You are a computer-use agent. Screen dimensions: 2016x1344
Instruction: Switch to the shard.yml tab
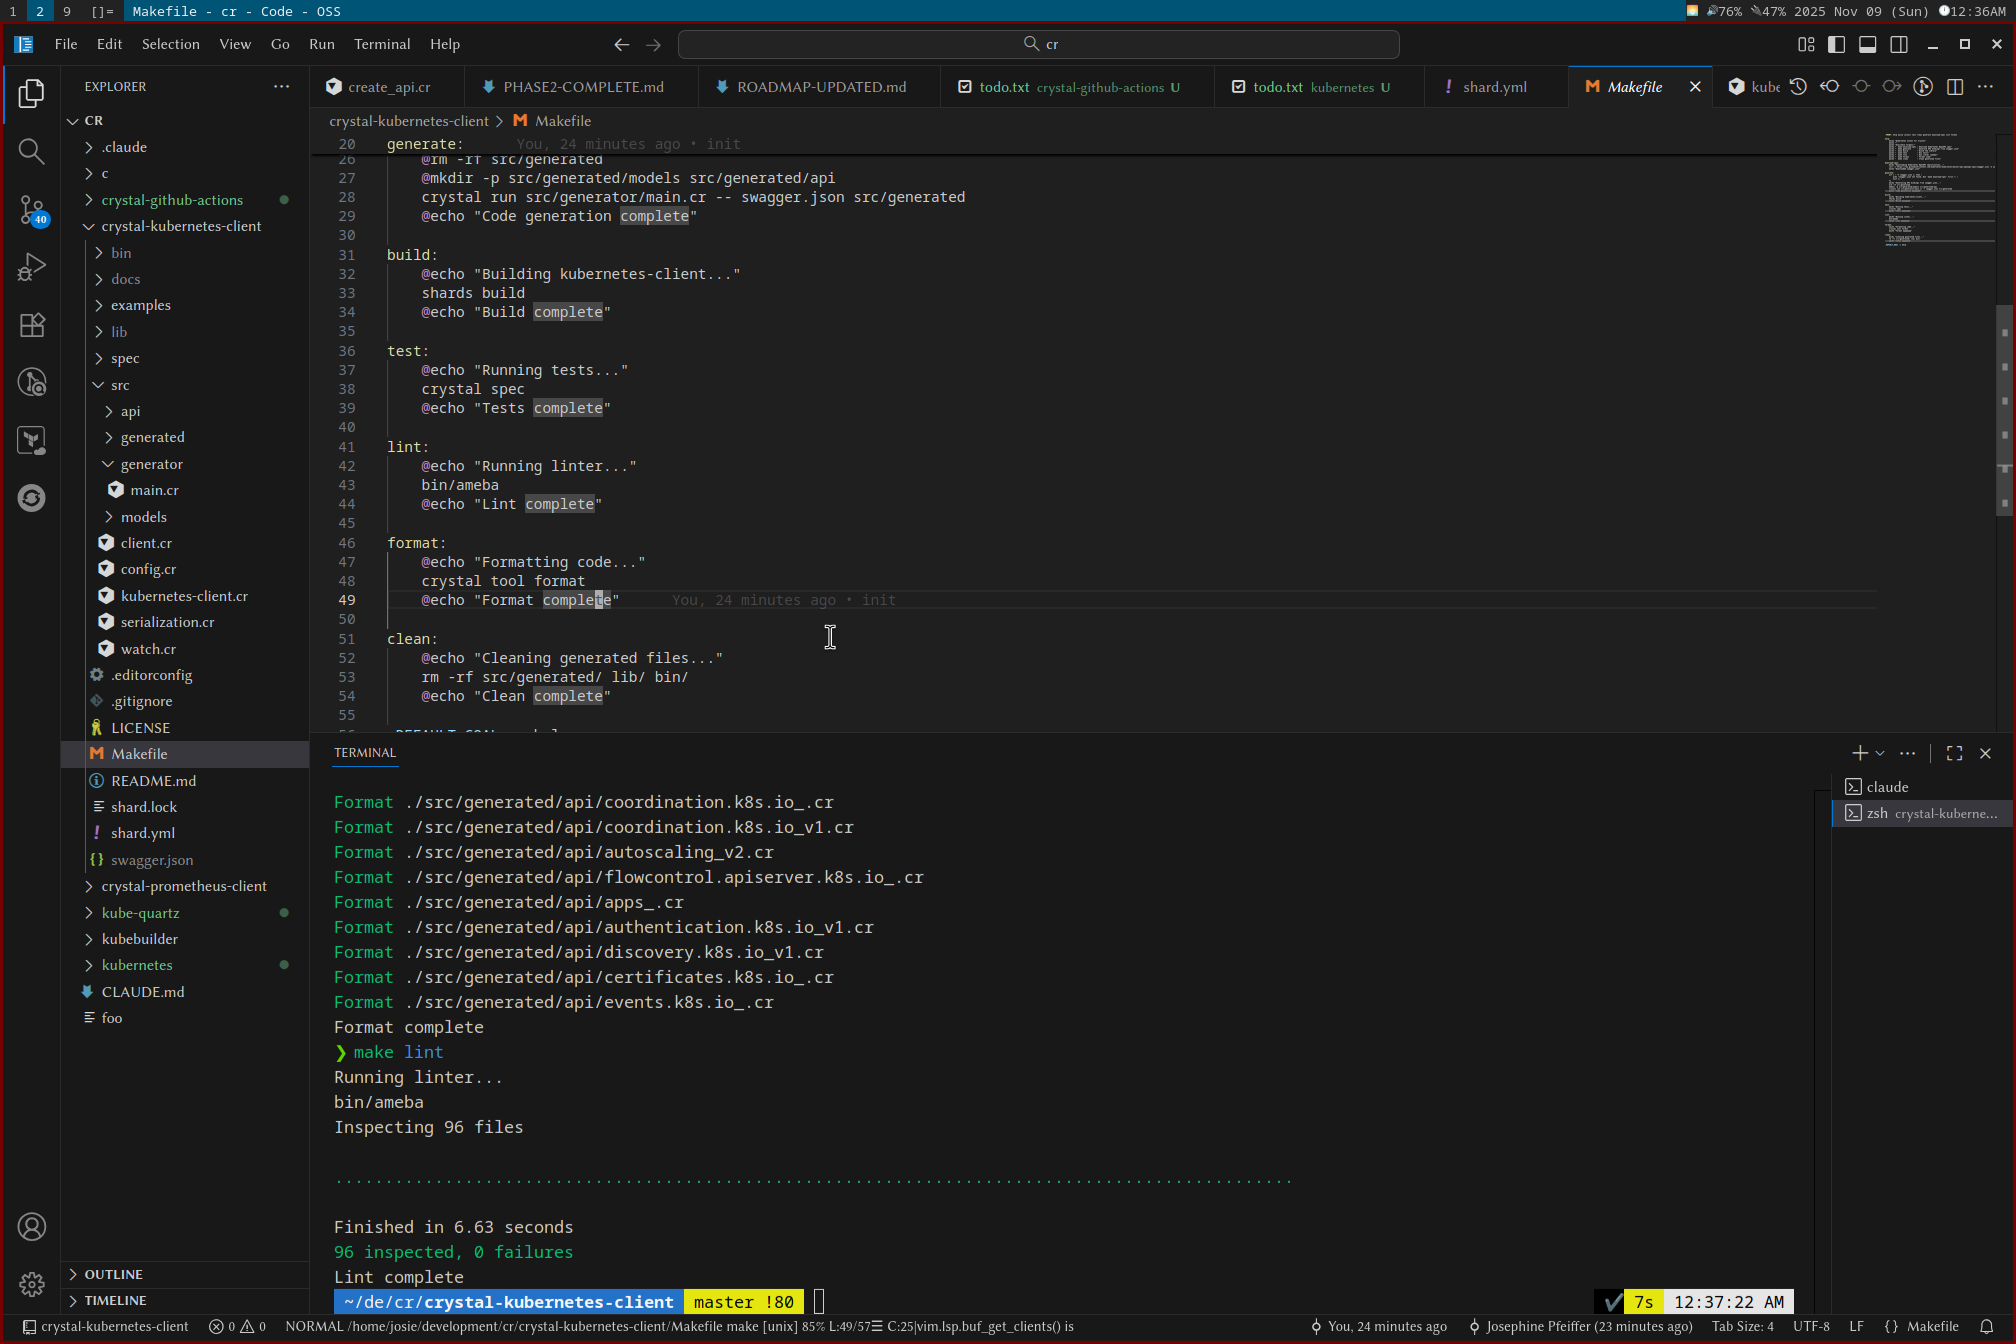click(1493, 87)
